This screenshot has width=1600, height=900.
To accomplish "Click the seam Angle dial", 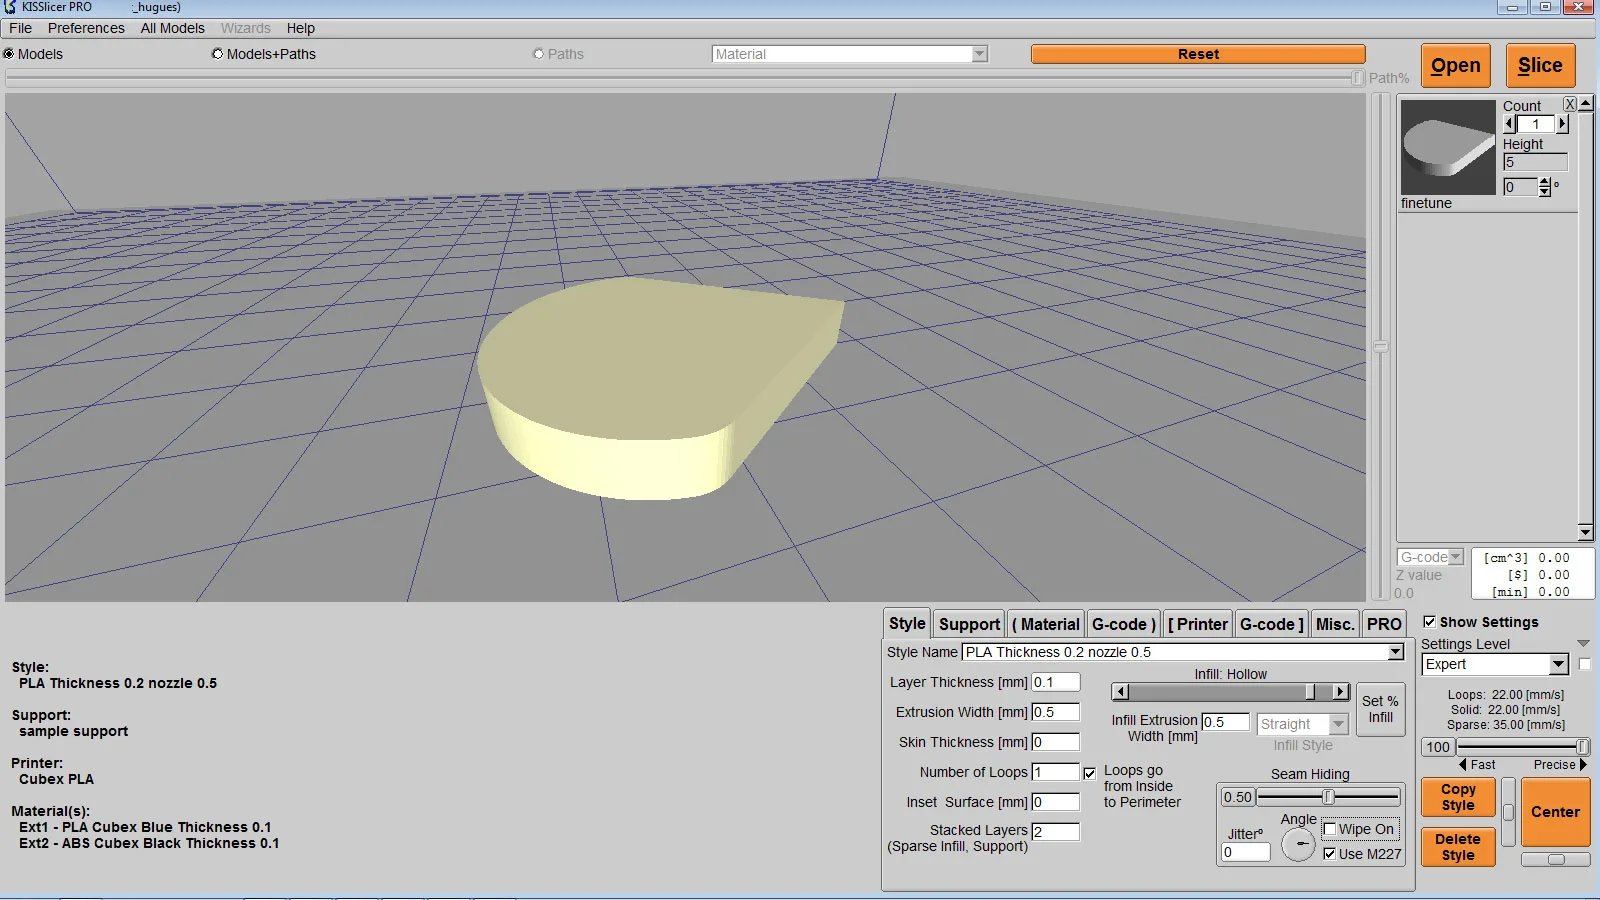I will [x=1298, y=845].
